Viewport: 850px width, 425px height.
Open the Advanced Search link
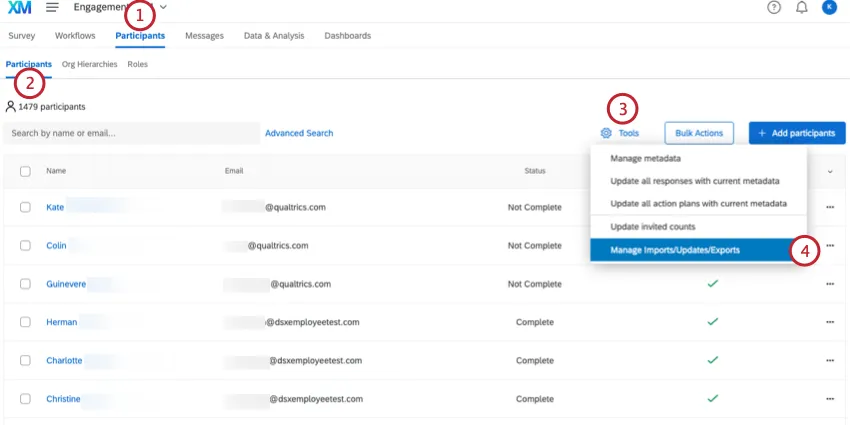point(299,133)
